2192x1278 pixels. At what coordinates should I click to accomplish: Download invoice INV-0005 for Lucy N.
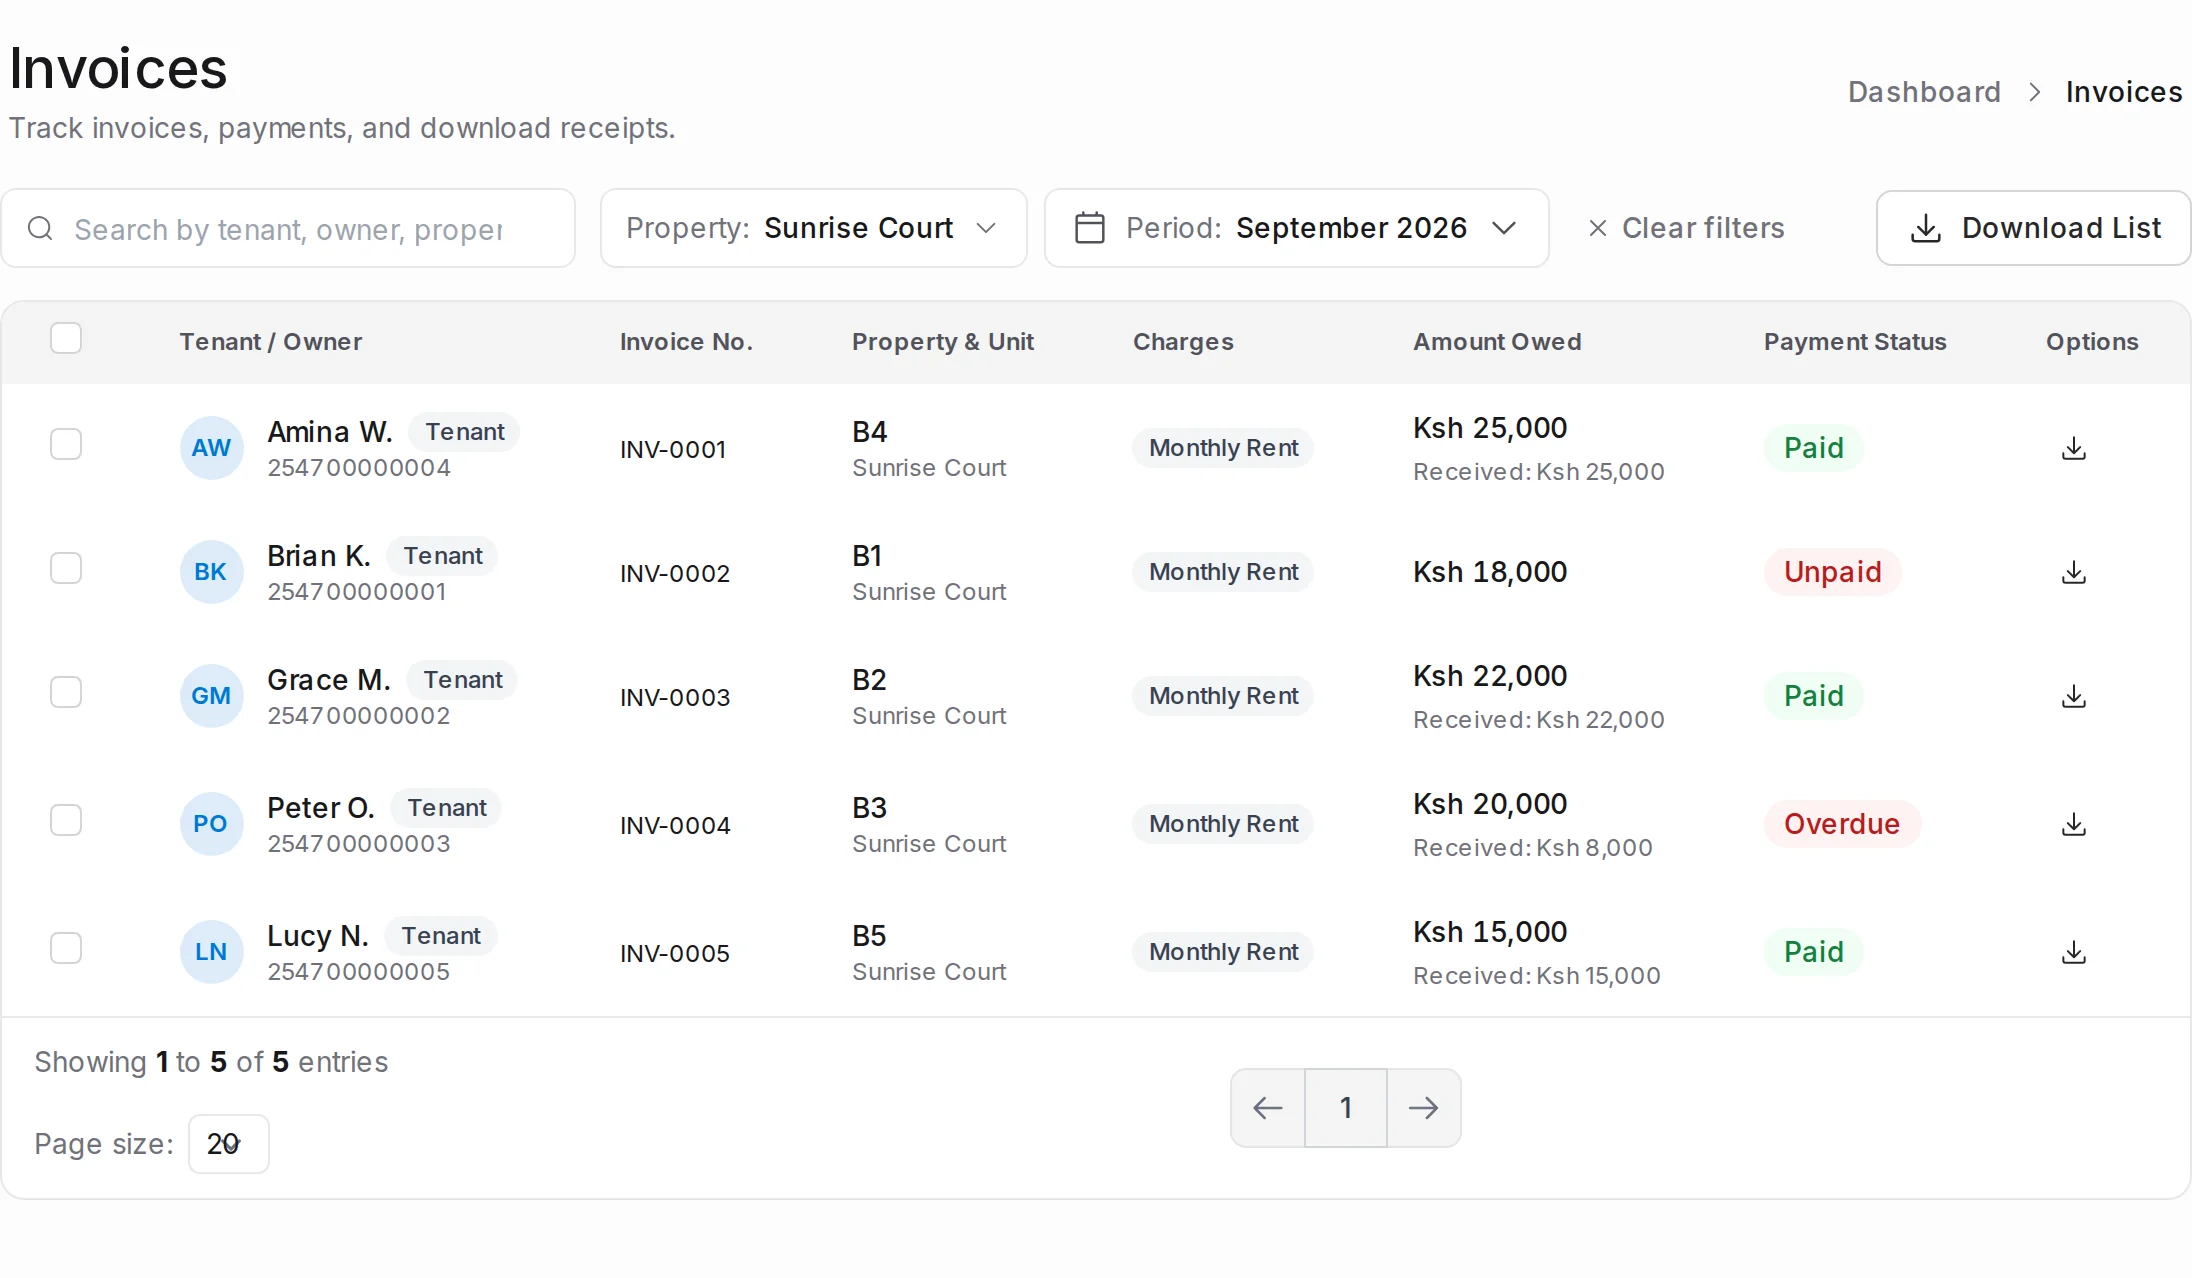2074,952
